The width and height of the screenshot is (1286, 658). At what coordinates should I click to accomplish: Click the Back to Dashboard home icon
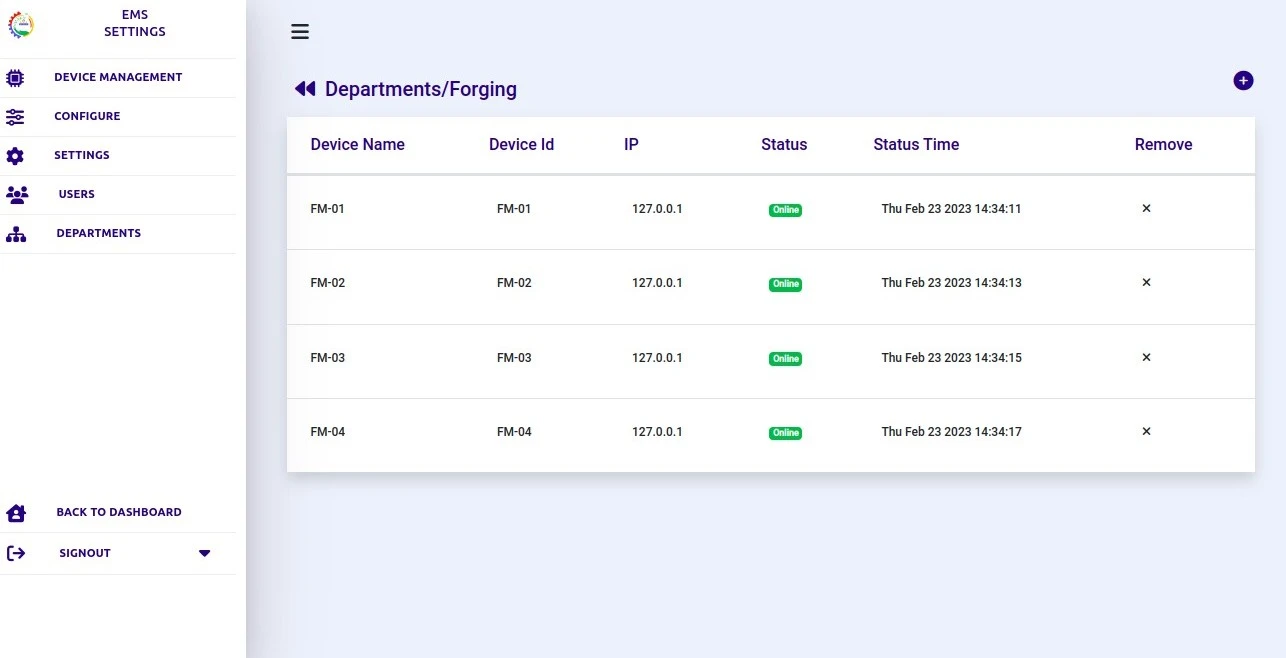click(x=16, y=513)
